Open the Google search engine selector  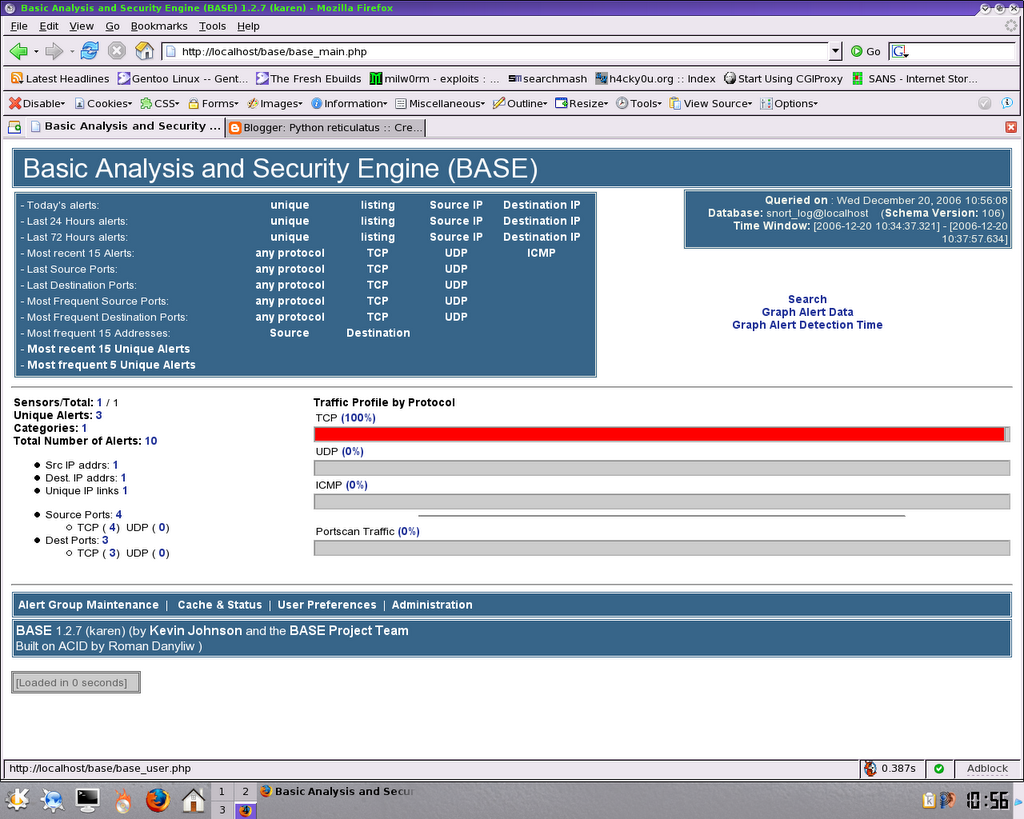[900, 52]
